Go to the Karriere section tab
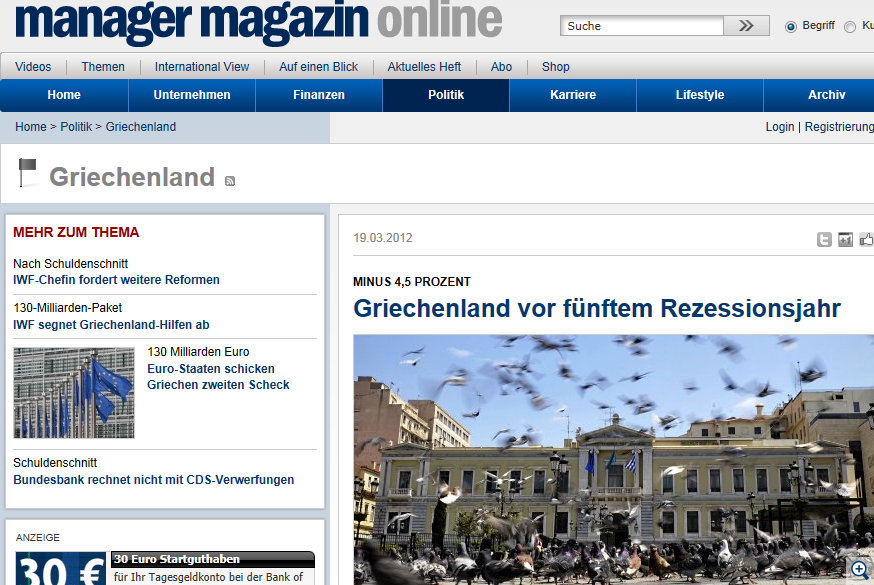The width and height of the screenshot is (874, 585). [x=573, y=95]
